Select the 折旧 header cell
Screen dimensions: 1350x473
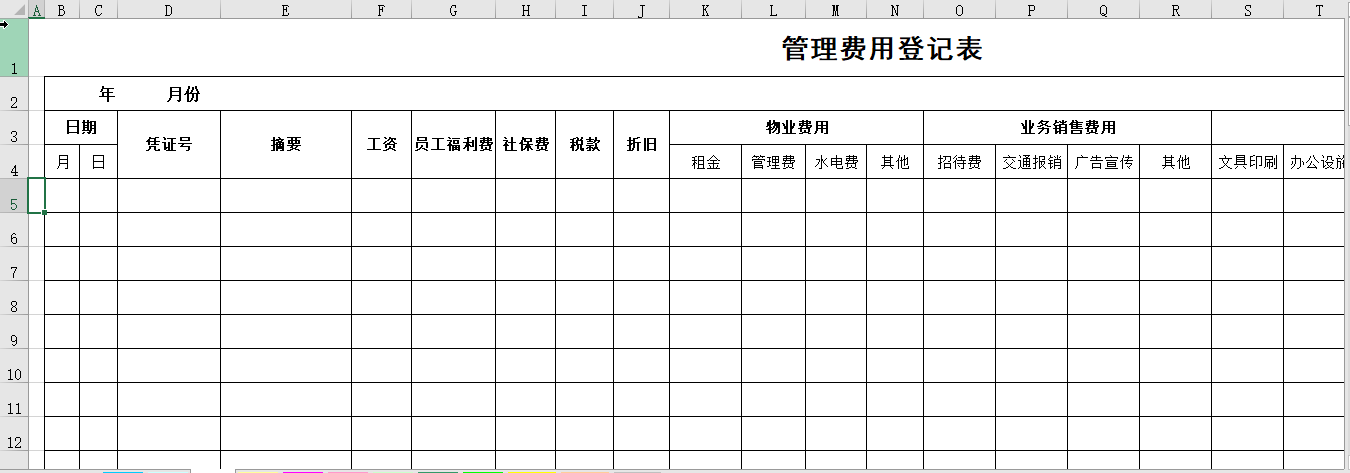641,144
